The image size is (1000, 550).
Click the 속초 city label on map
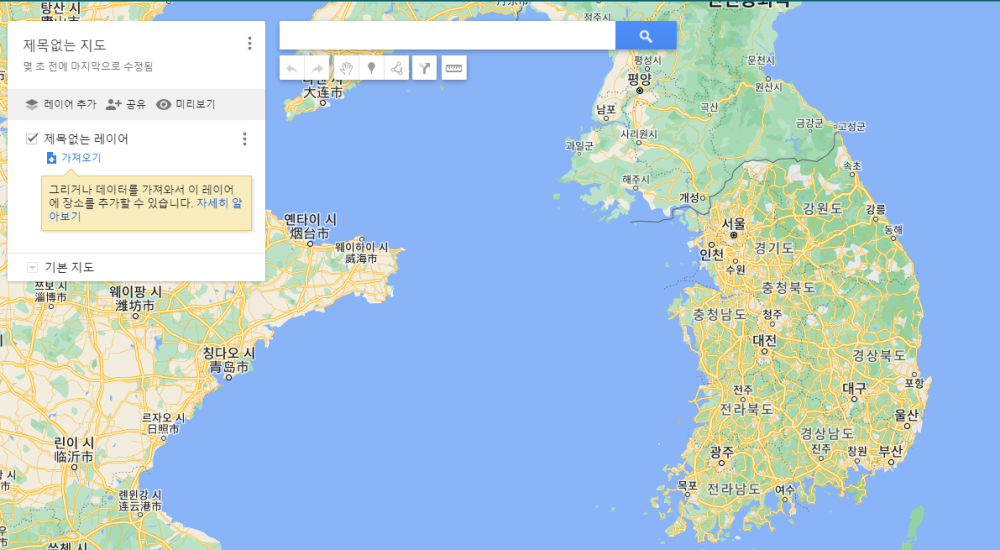(852, 165)
